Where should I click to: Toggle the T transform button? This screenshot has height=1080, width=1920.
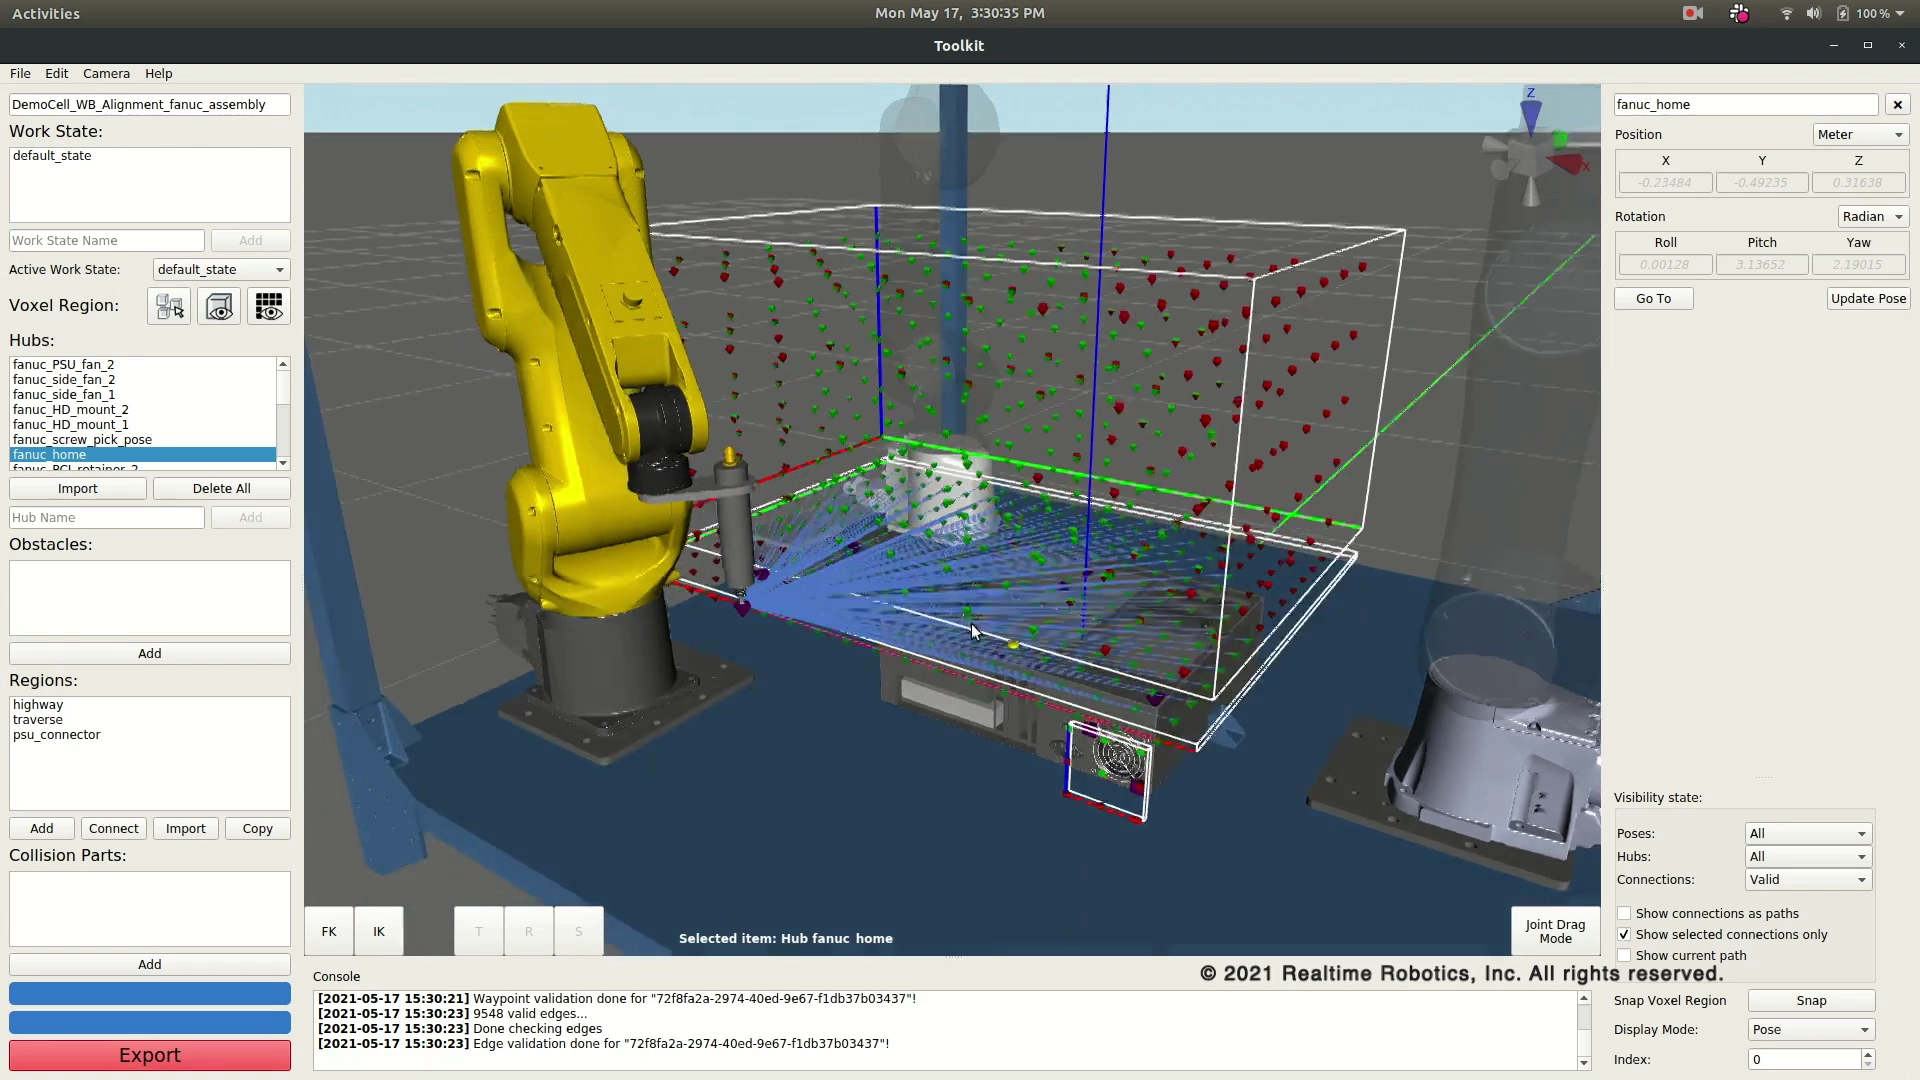(479, 932)
